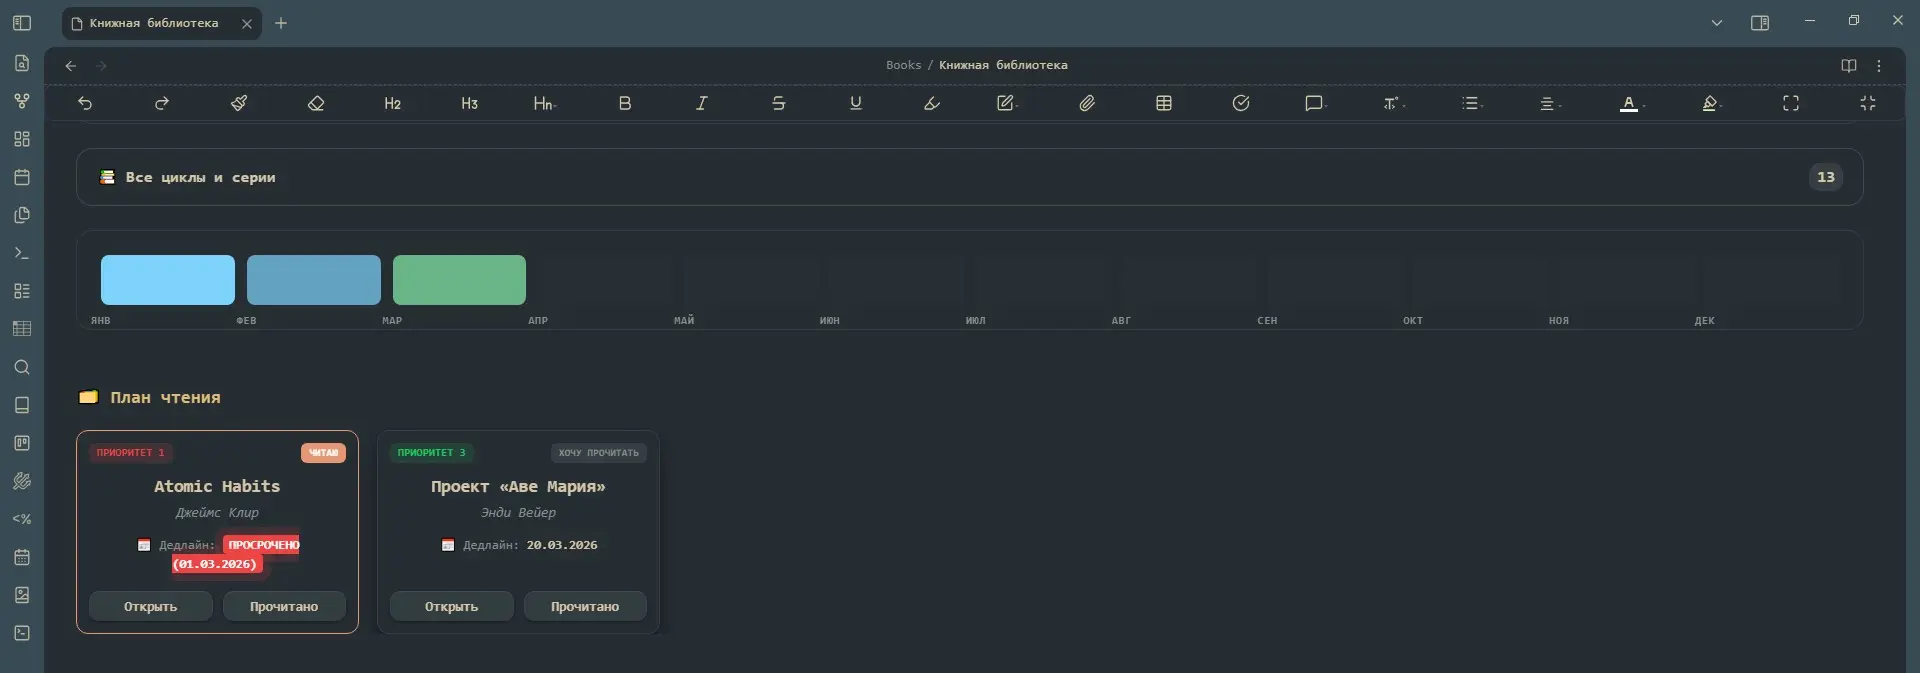
Task: Insert a table using the table icon
Action: click(1164, 103)
